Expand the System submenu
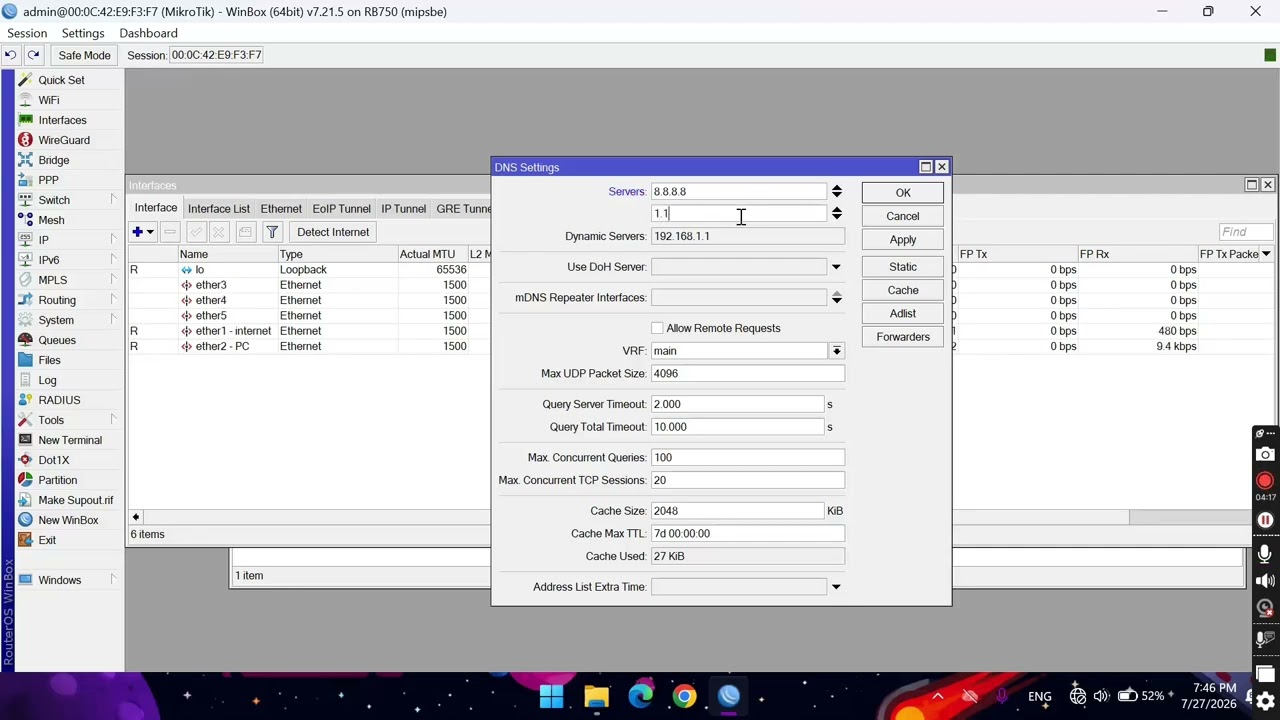The height and width of the screenshot is (720, 1280). tap(114, 320)
